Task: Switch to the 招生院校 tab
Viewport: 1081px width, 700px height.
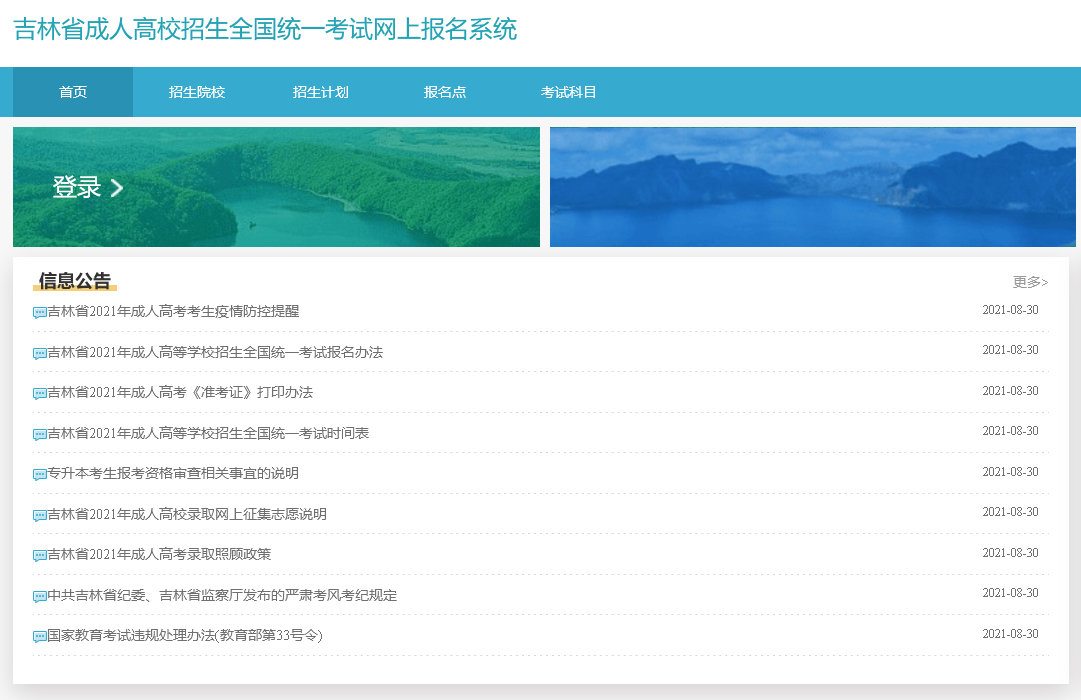Action: pyautogui.click(x=195, y=92)
